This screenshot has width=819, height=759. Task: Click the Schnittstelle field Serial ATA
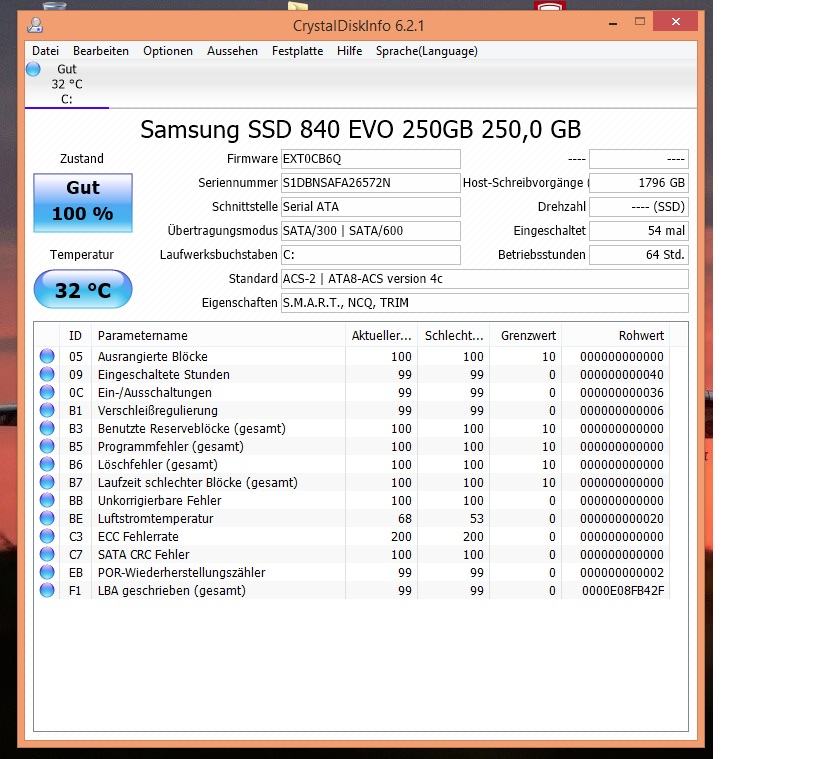[371, 207]
